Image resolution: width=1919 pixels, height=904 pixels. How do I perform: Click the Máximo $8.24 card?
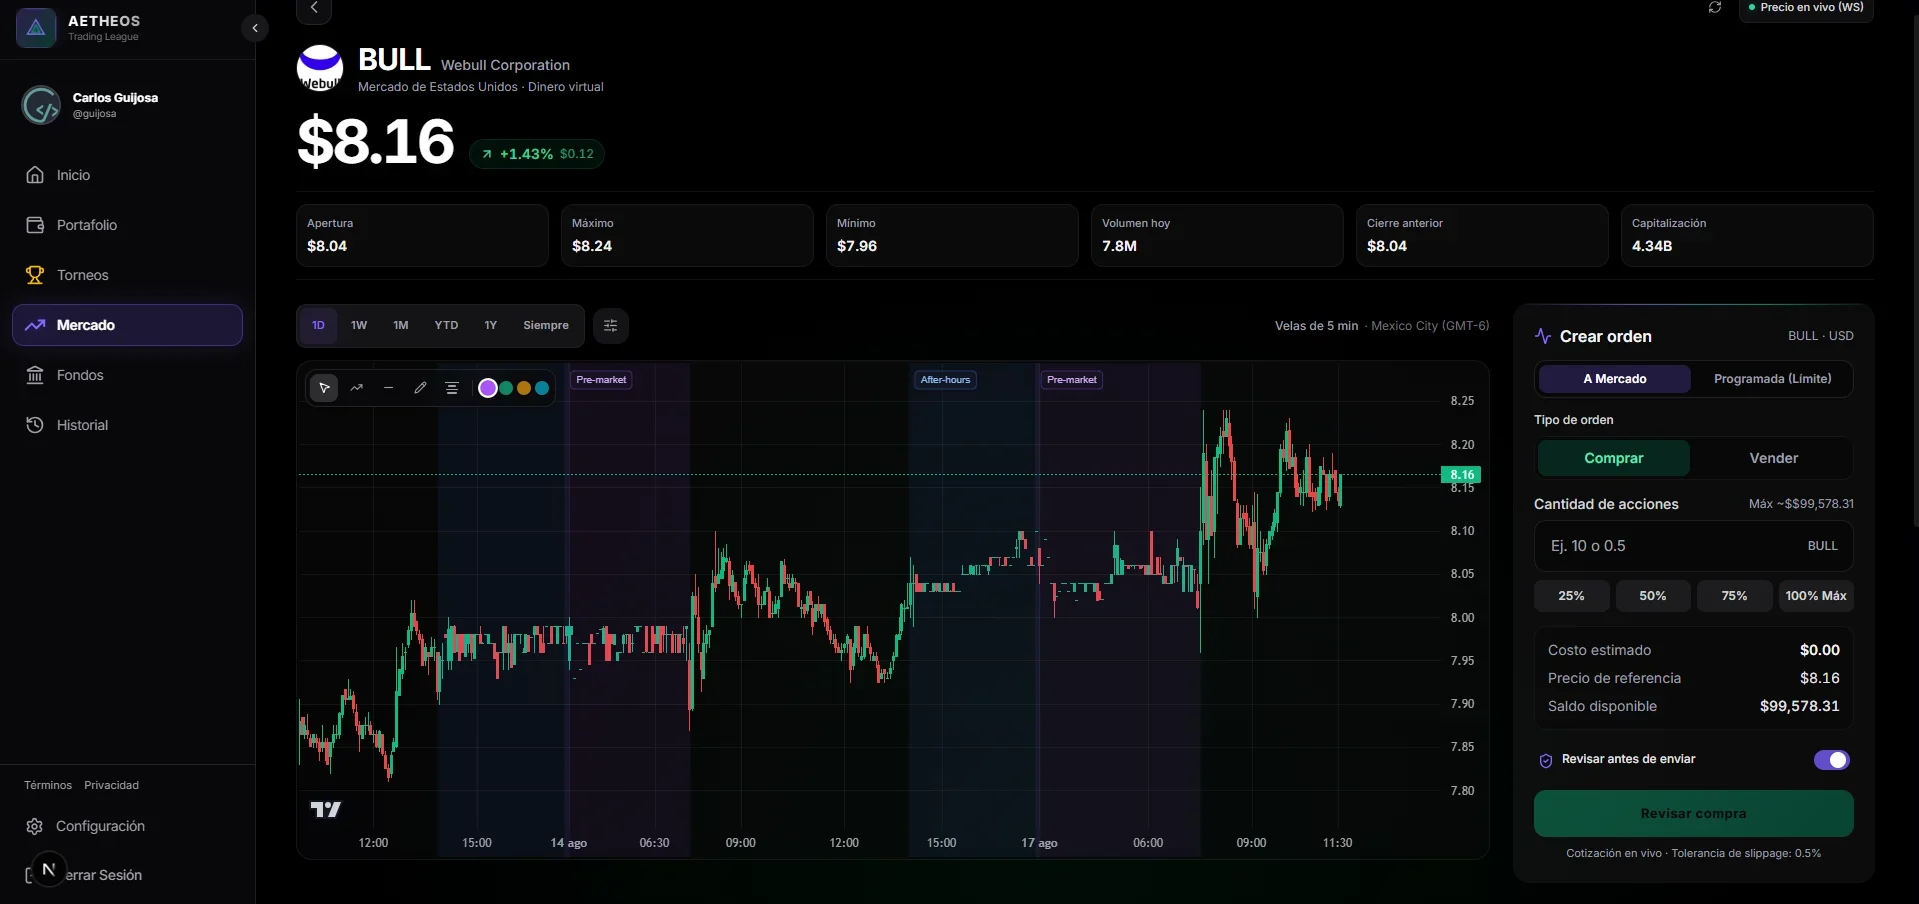coord(687,236)
